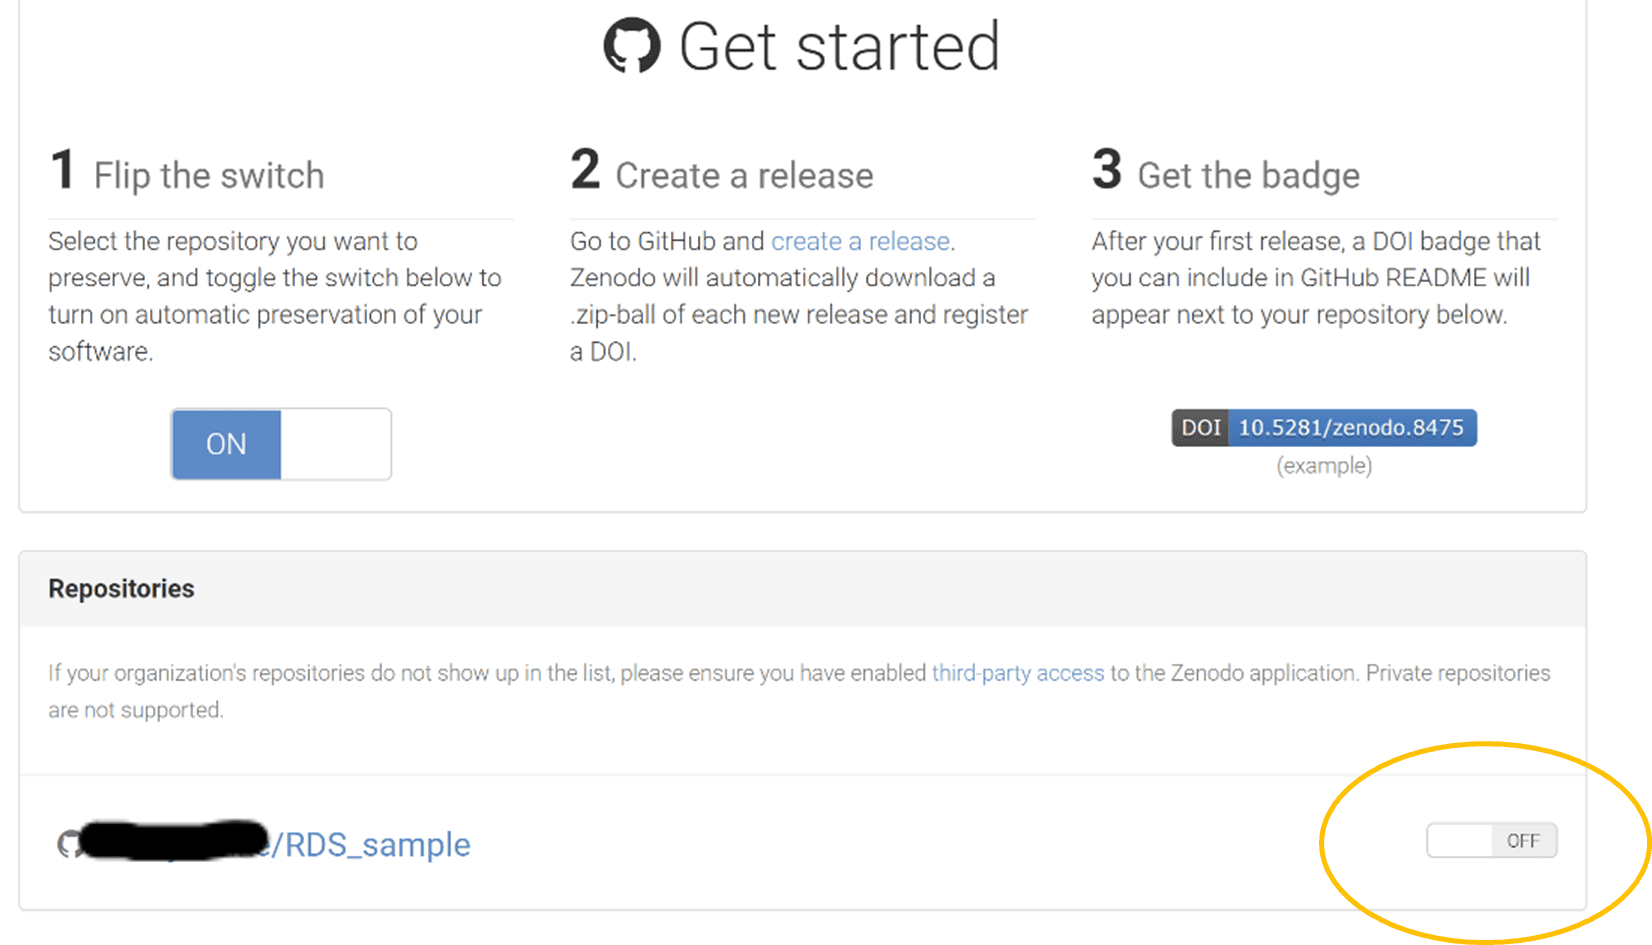Click the gray DOI label on the badge

(1199, 427)
